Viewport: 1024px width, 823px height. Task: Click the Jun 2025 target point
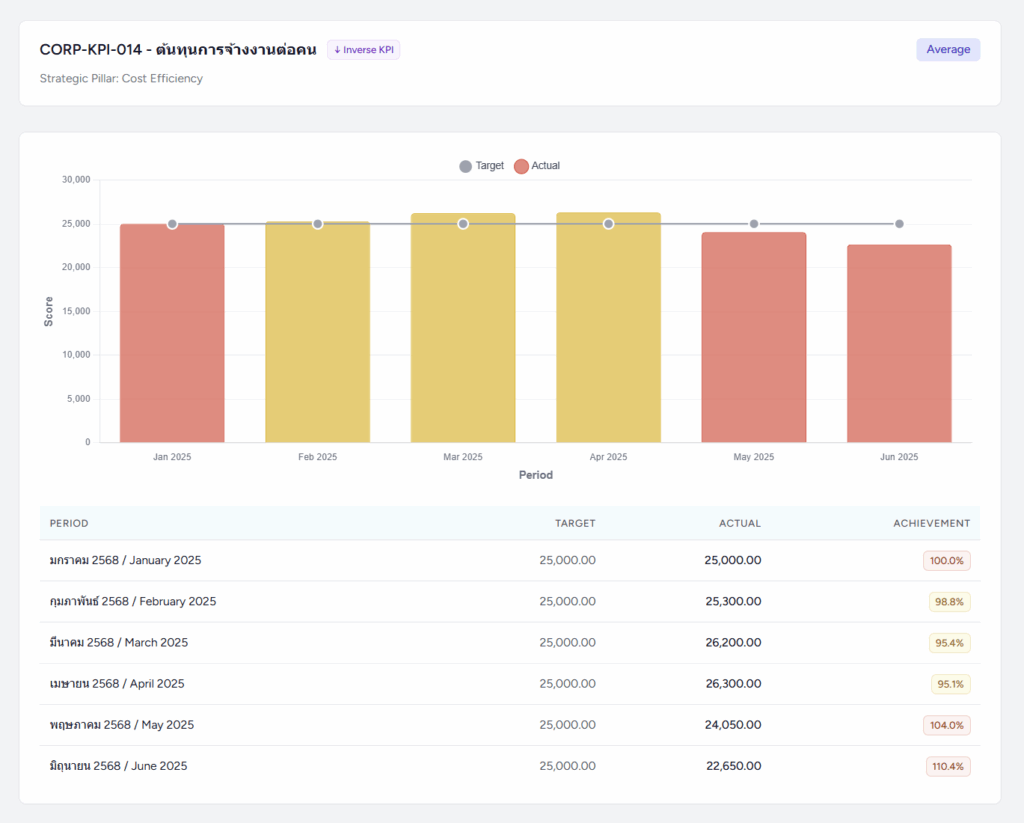click(x=899, y=224)
